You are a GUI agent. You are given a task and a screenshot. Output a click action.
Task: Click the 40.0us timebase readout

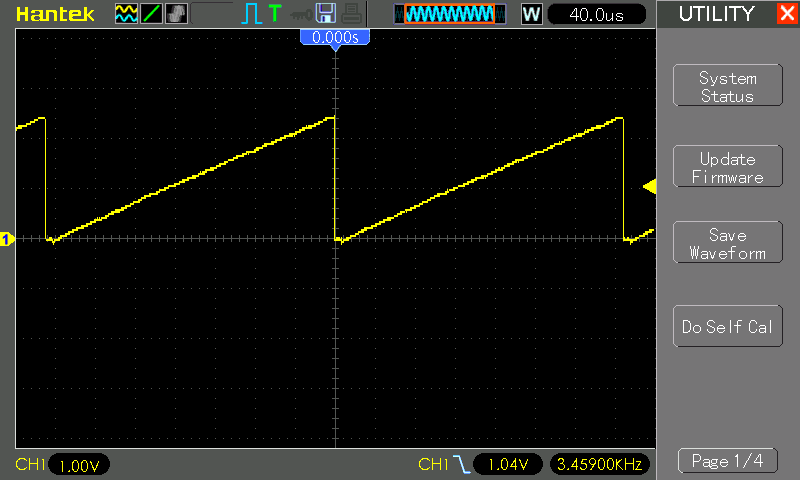click(x=596, y=14)
